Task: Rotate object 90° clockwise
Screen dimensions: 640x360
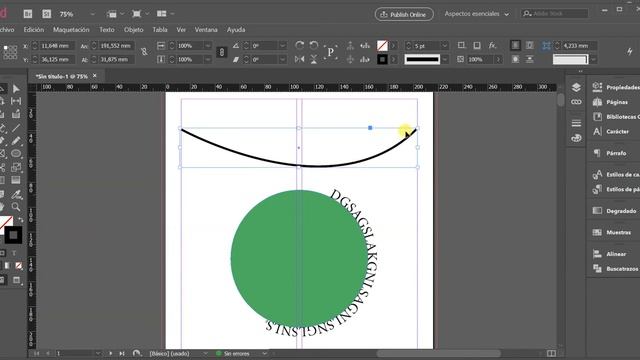Action: pyautogui.click(x=300, y=45)
